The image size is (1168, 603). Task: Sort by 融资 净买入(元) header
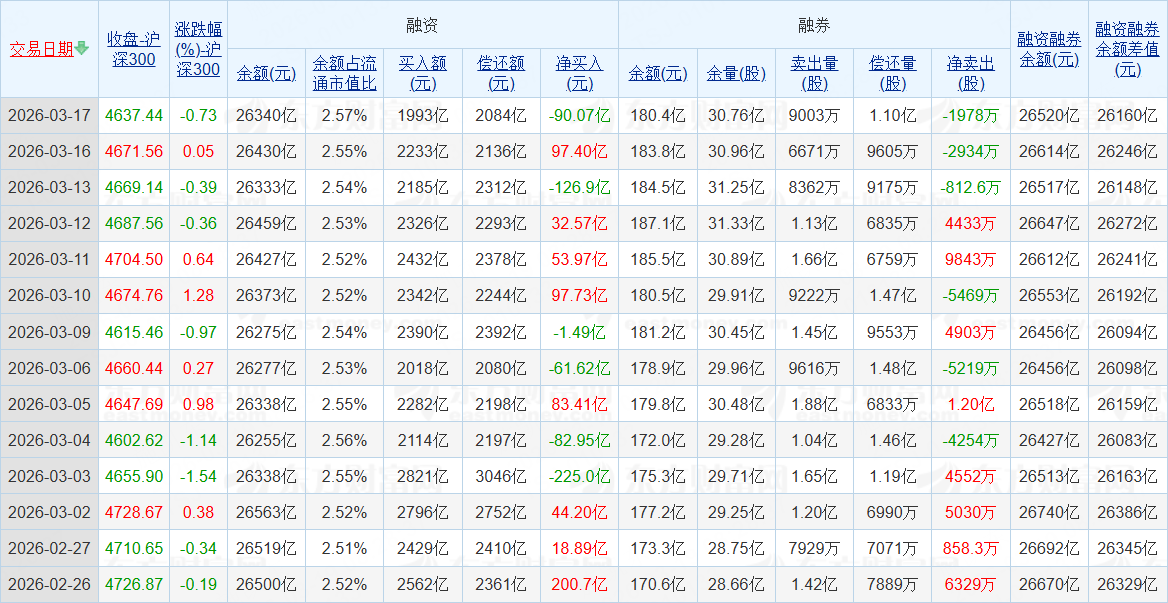[580, 74]
